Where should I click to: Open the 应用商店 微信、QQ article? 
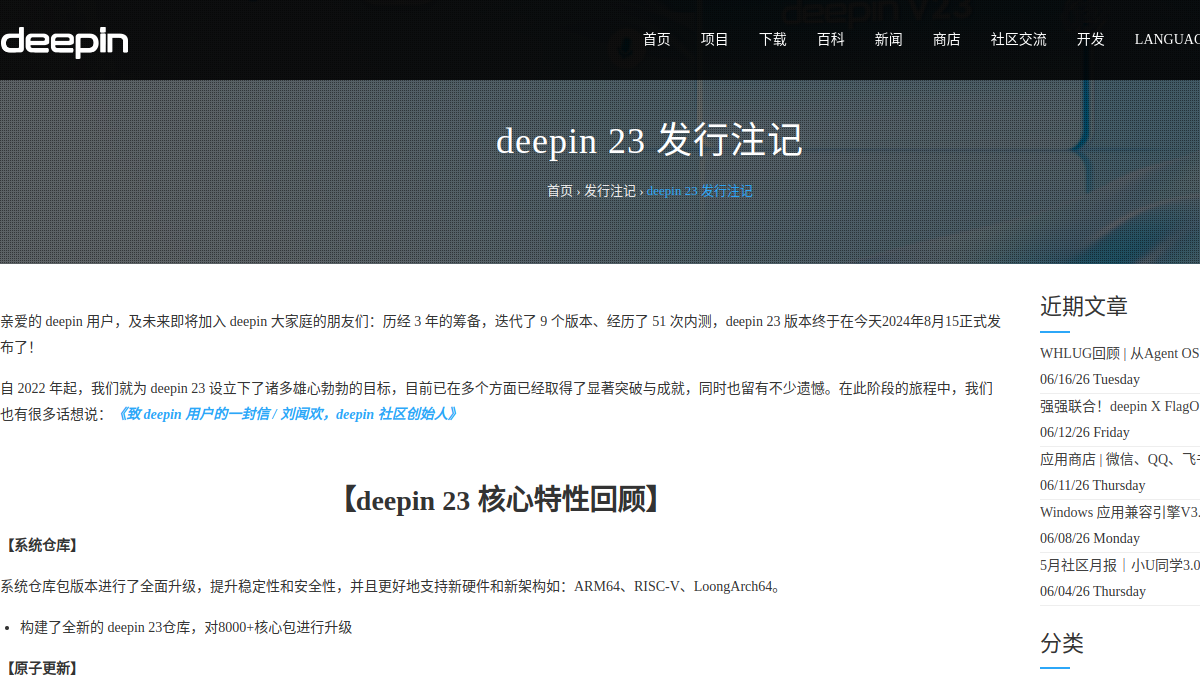(x=1120, y=459)
